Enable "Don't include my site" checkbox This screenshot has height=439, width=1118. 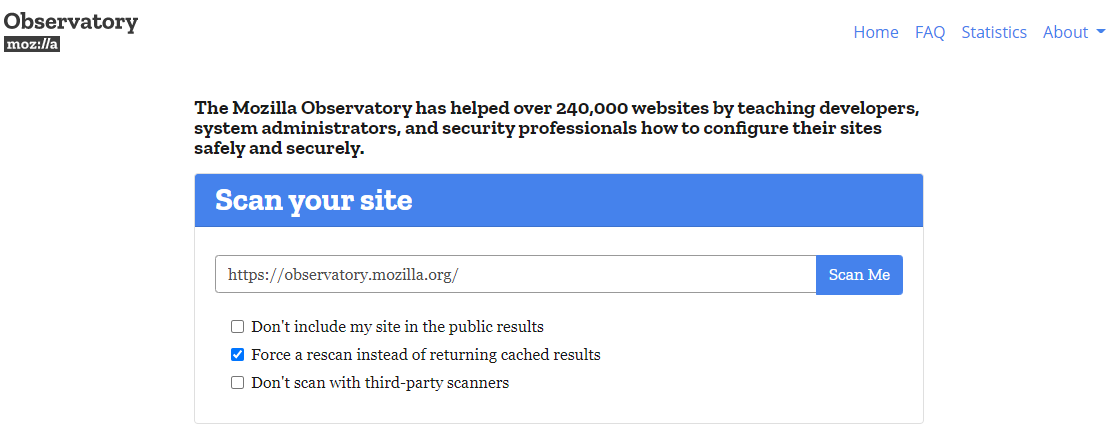[237, 327]
